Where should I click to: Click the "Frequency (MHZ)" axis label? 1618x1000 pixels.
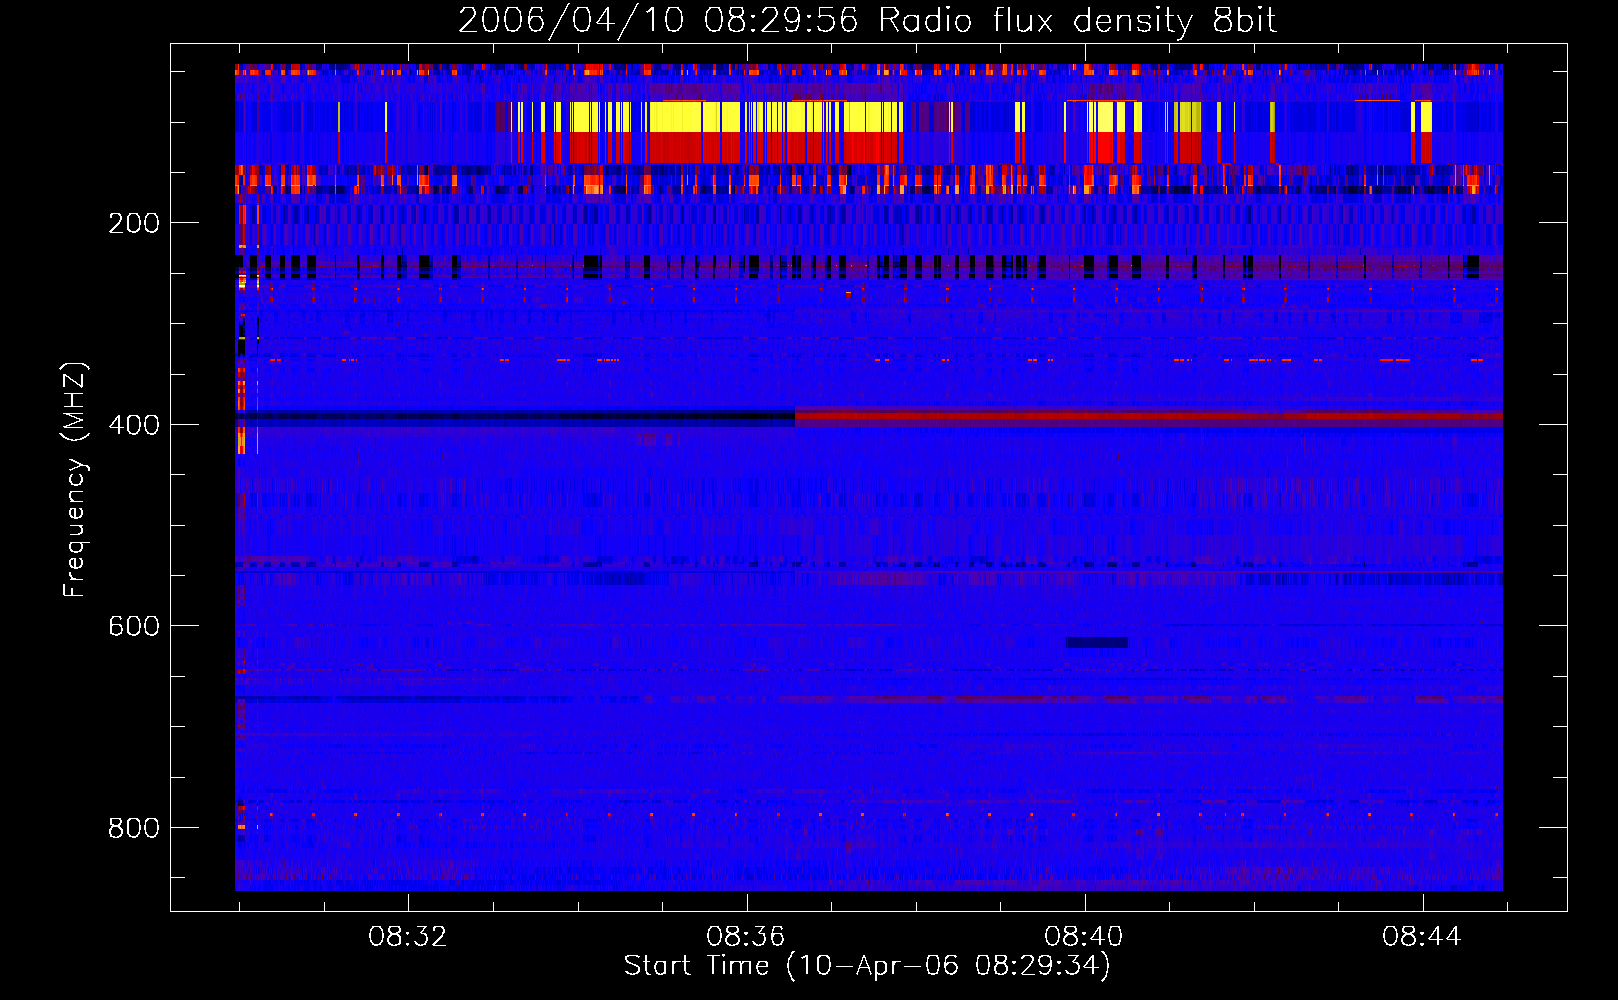[x=74, y=480]
